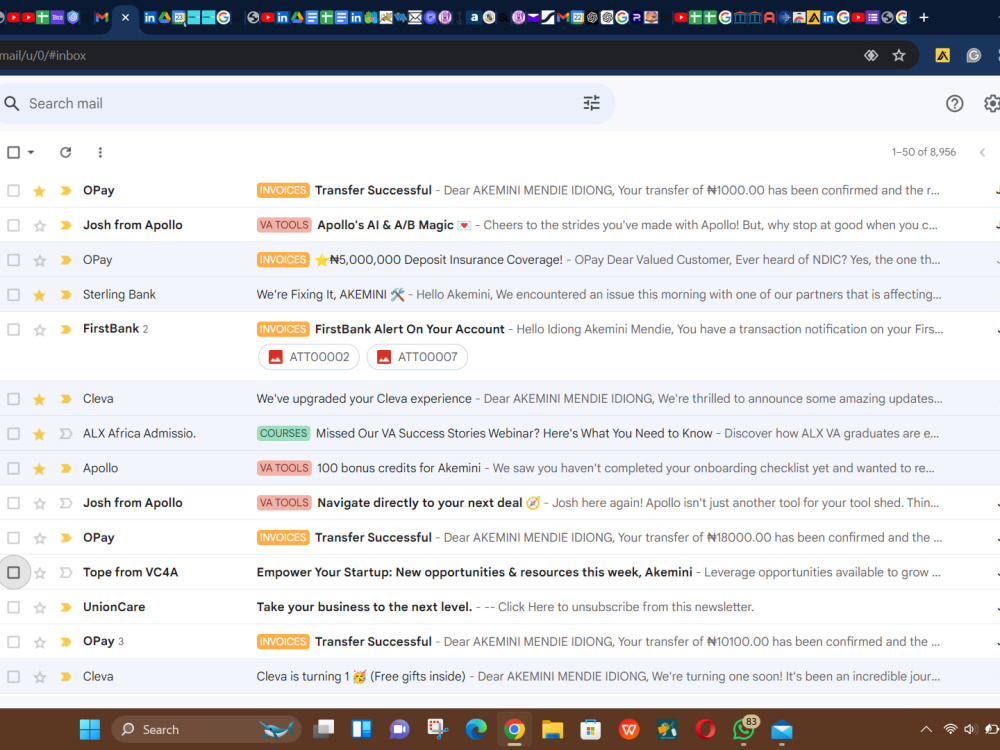This screenshot has height=750, width=1000.
Task: Open the Snipping Tool from the taskbar
Action: coord(438,730)
